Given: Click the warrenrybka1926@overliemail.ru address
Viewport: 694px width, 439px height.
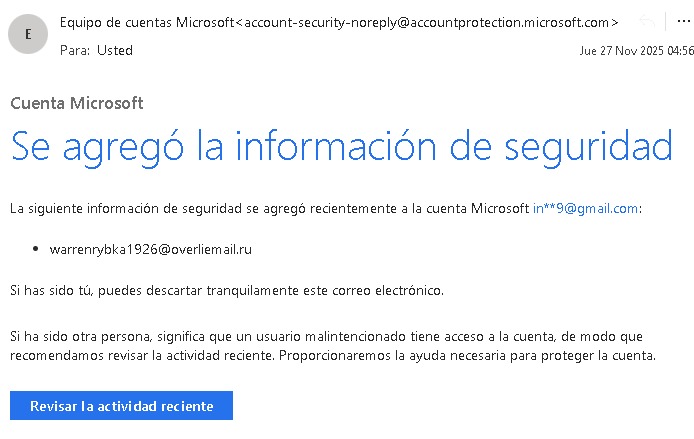Looking at the screenshot, I should pyautogui.click(x=150, y=248).
